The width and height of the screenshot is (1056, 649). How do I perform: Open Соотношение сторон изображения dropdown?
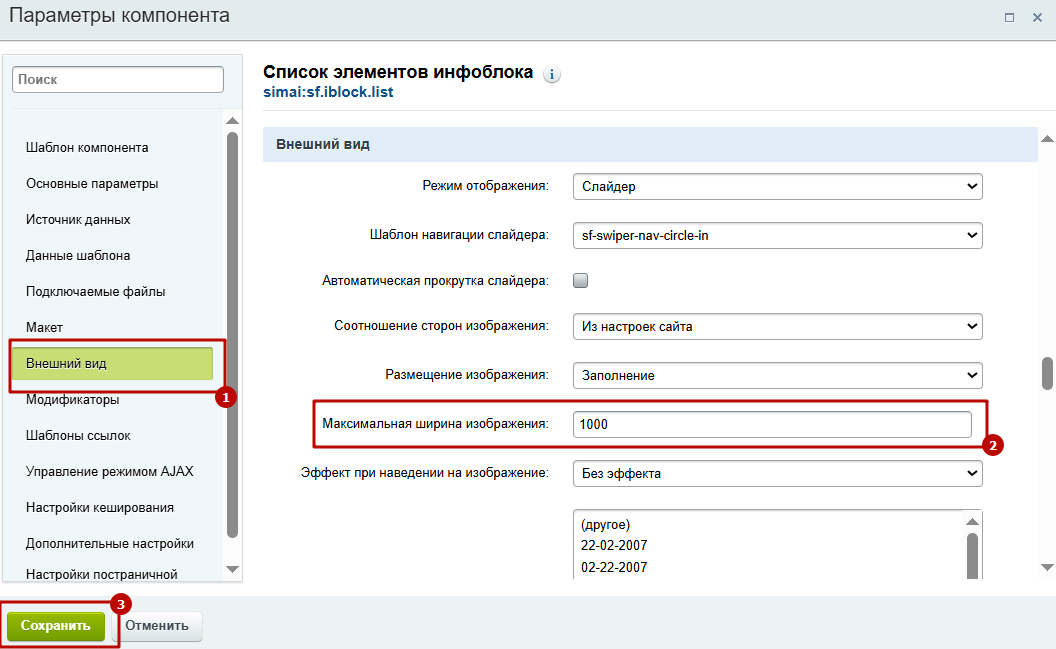(777, 327)
